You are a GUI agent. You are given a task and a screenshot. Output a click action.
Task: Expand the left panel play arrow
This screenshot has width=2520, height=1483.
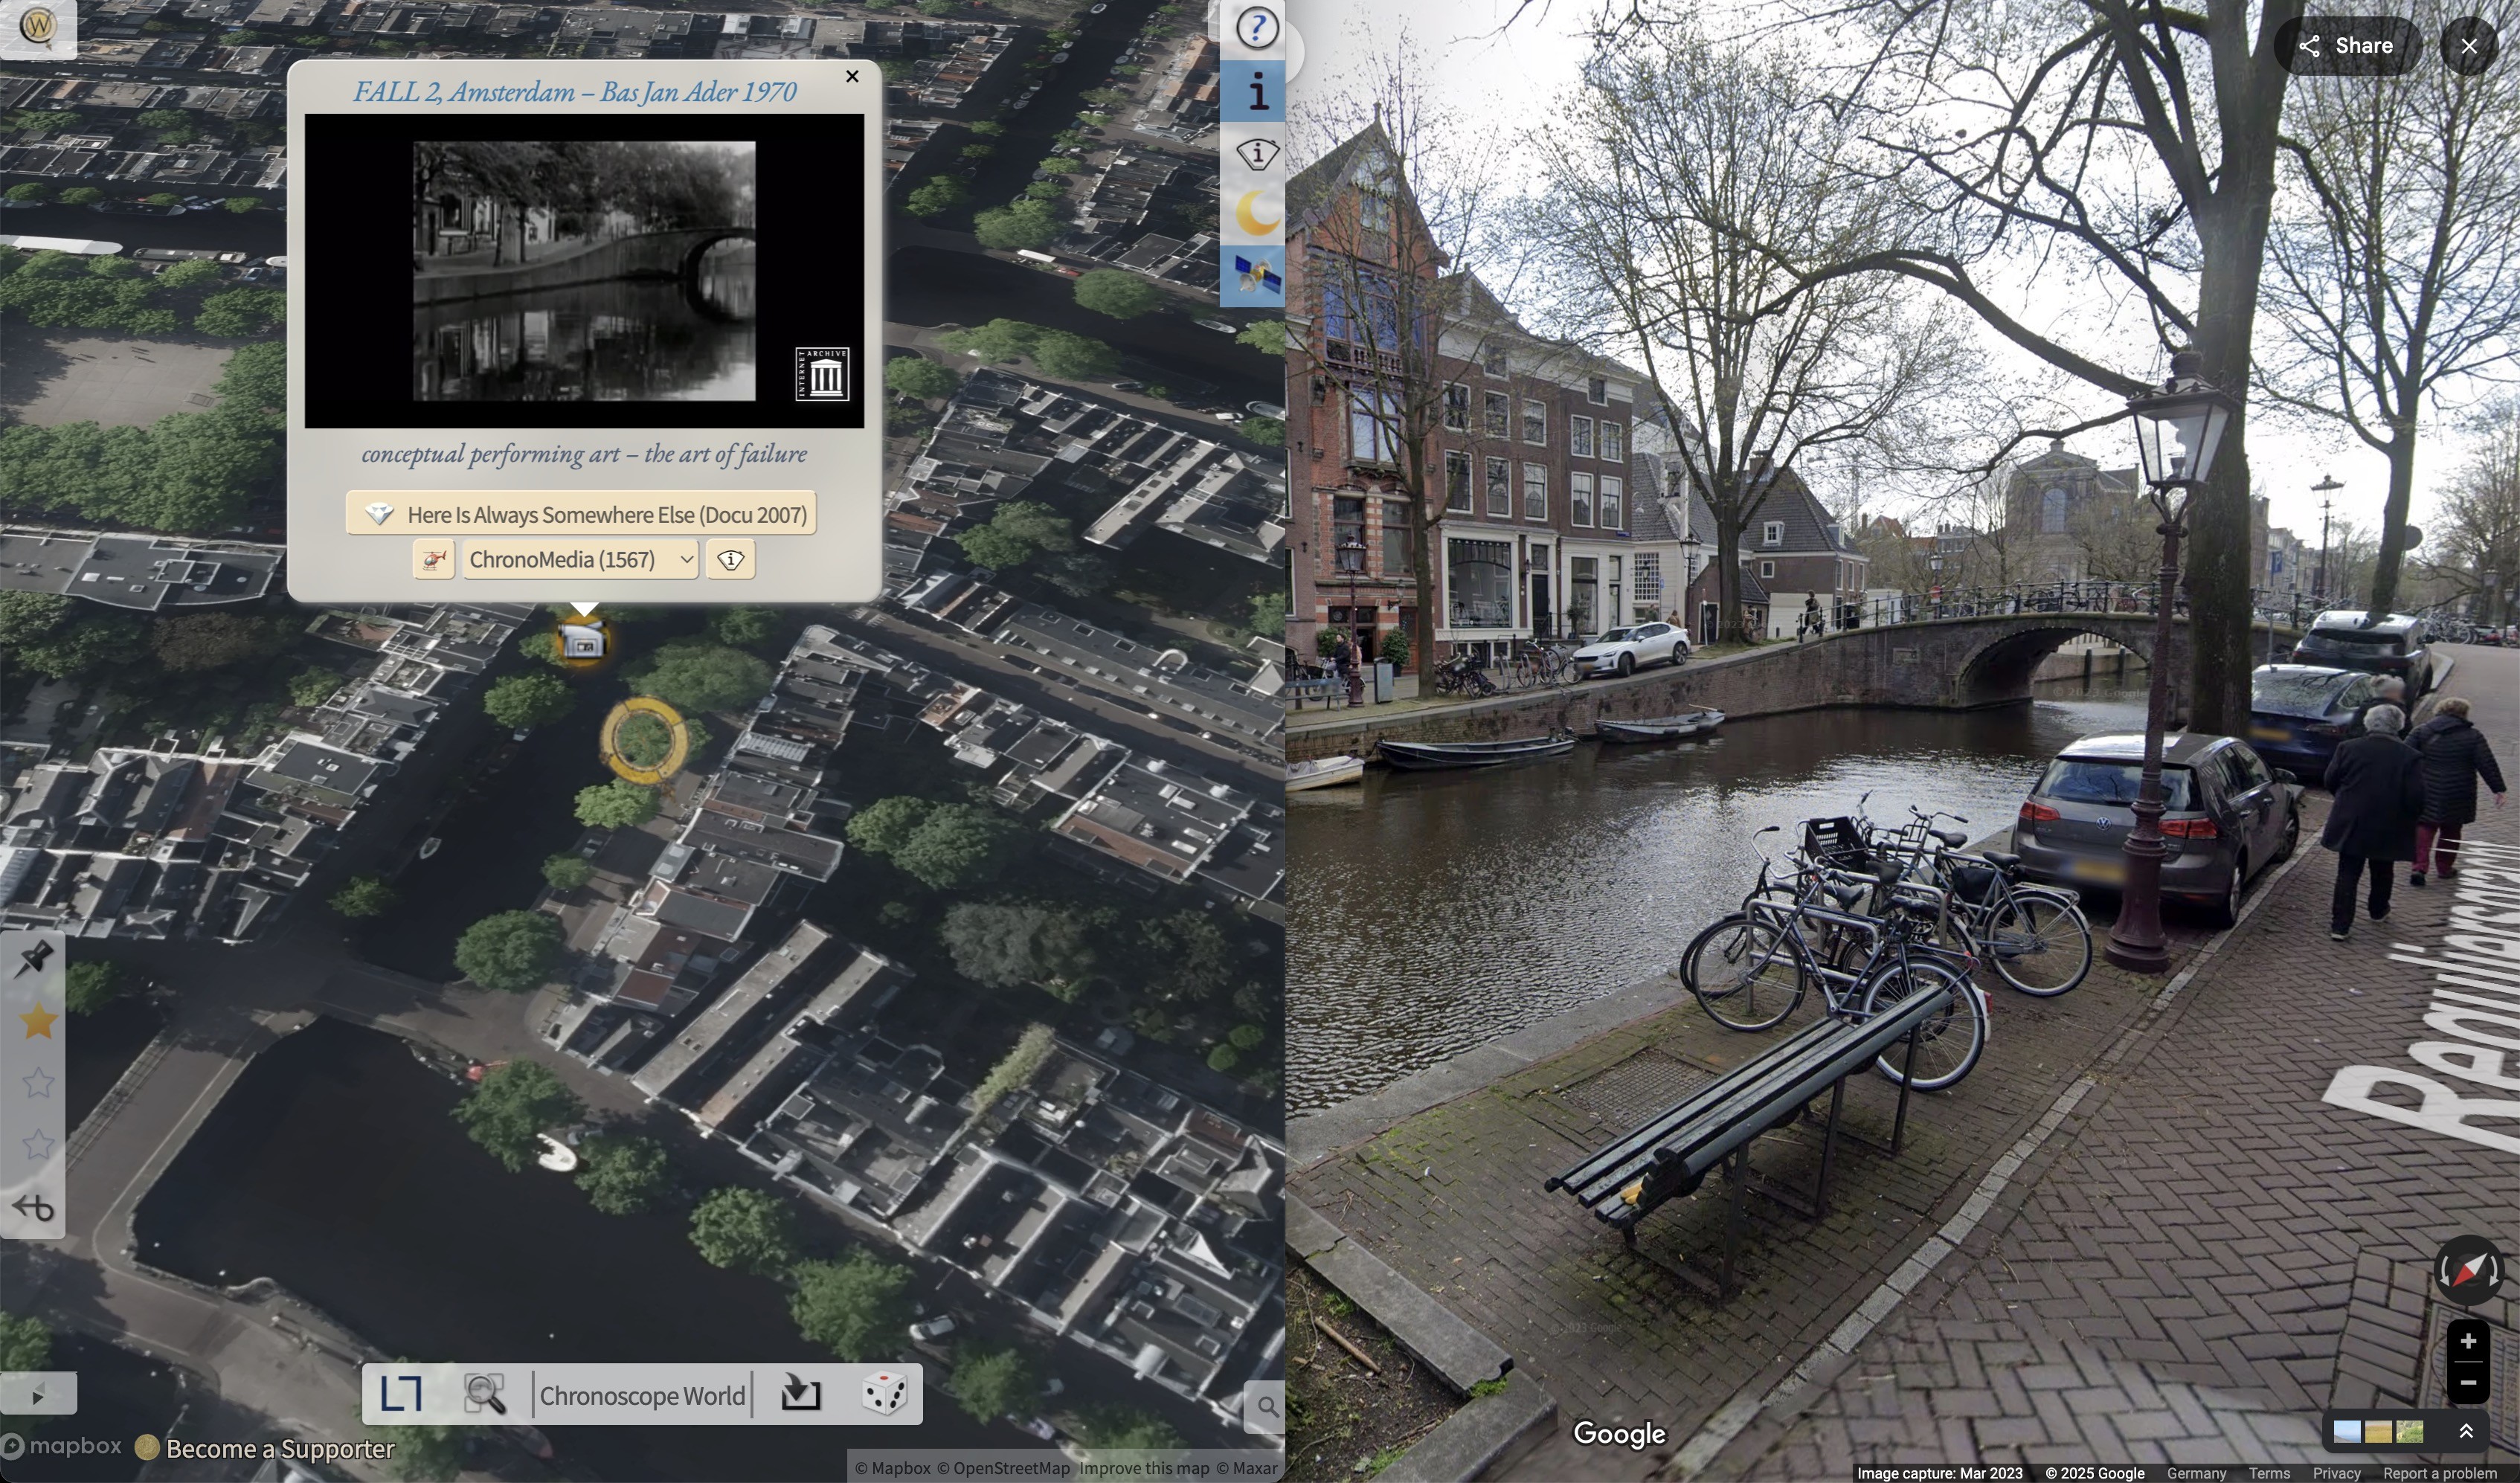pos(38,1396)
